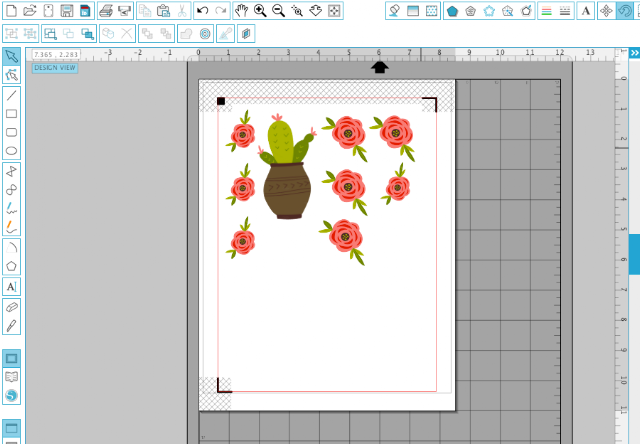Choose the Draw Smooth Freehand tool
The image size is (640, 444).
tap(11, 226)
